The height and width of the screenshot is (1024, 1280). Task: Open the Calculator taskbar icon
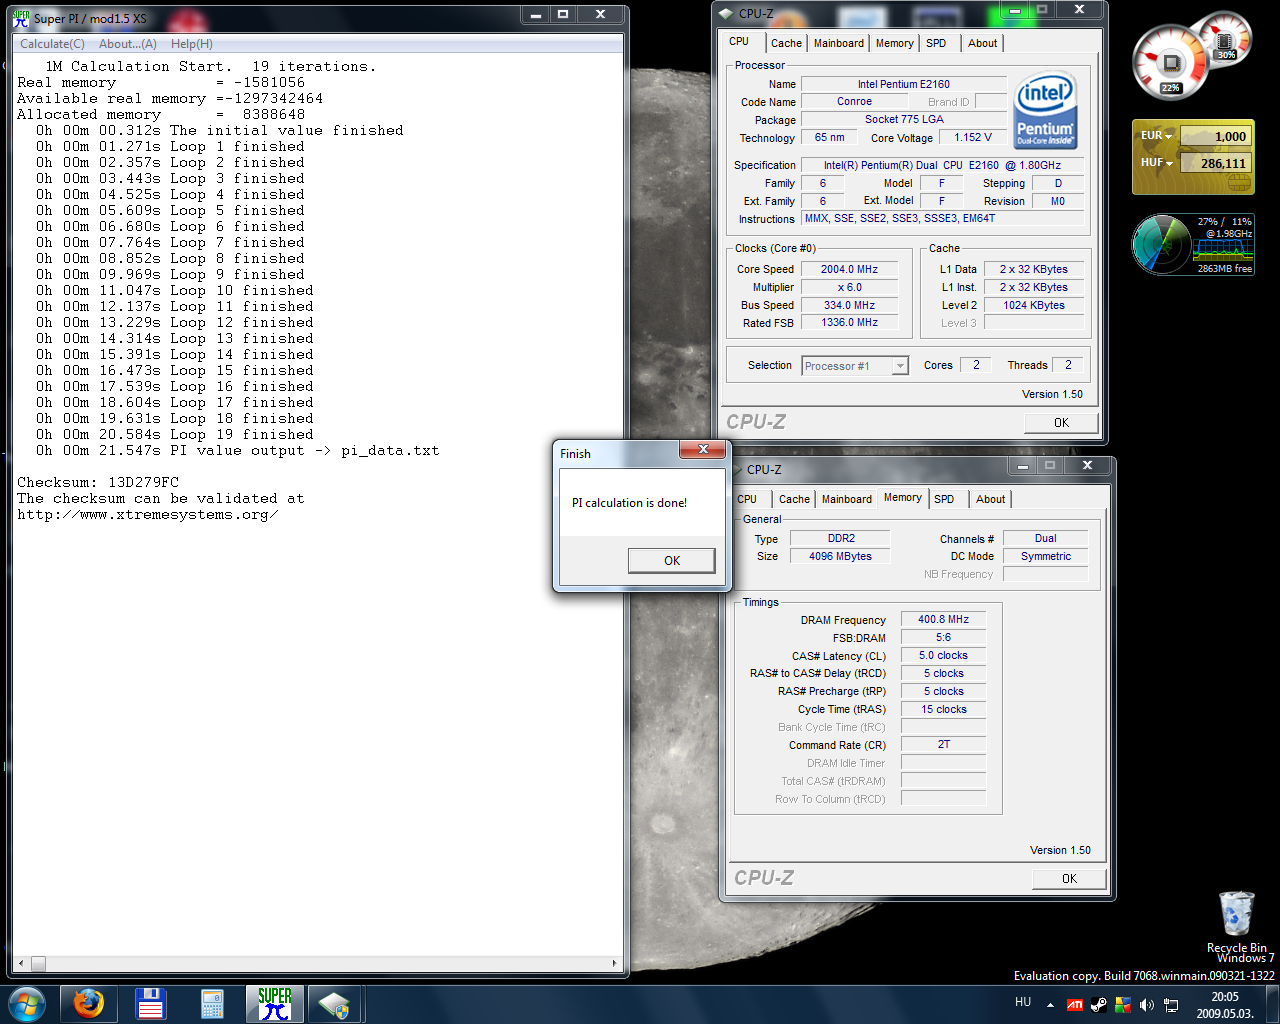click(212, 1004)
